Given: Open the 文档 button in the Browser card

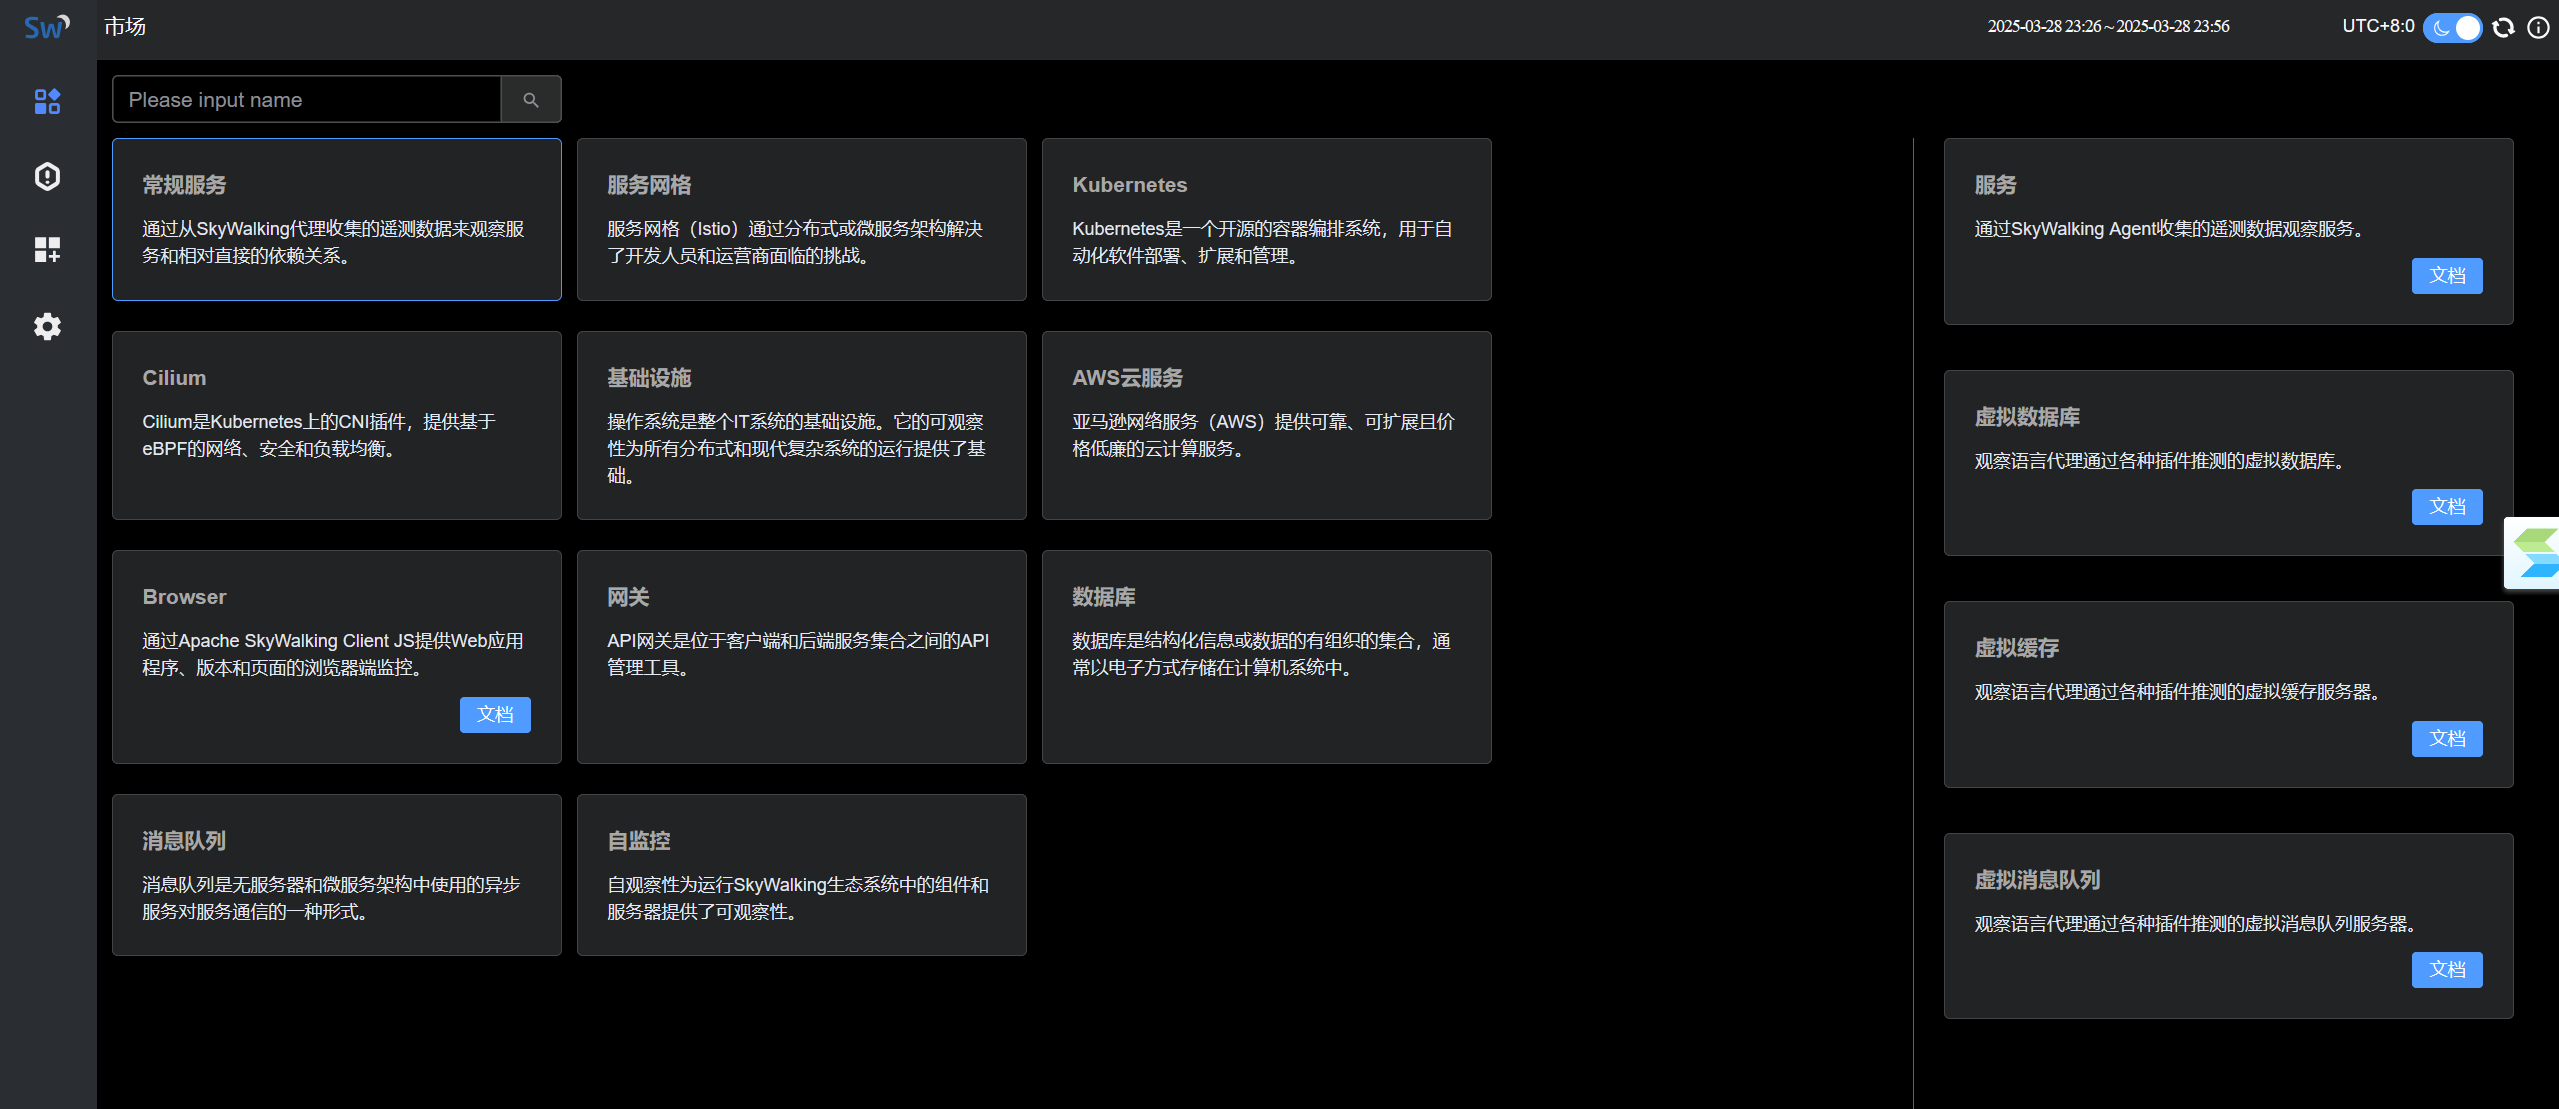Looking at the screenshot, I should (x=495, y=714).
